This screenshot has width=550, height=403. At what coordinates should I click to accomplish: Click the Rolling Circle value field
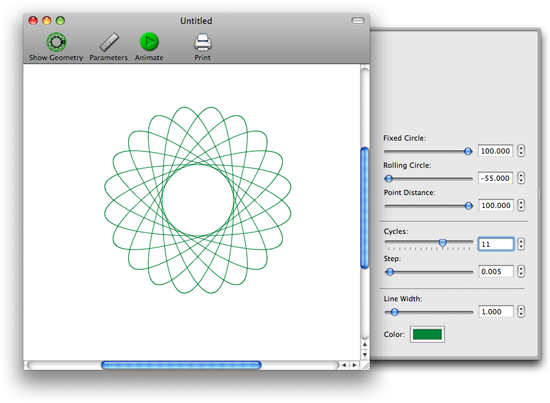(x=495, y=178)
